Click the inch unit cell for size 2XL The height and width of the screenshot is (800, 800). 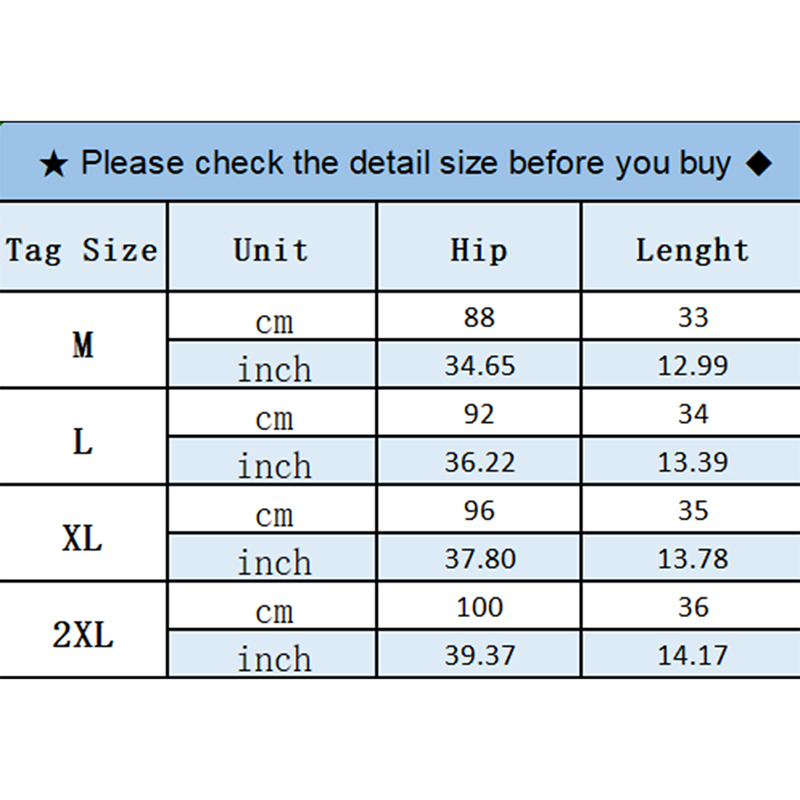(274, 657)
